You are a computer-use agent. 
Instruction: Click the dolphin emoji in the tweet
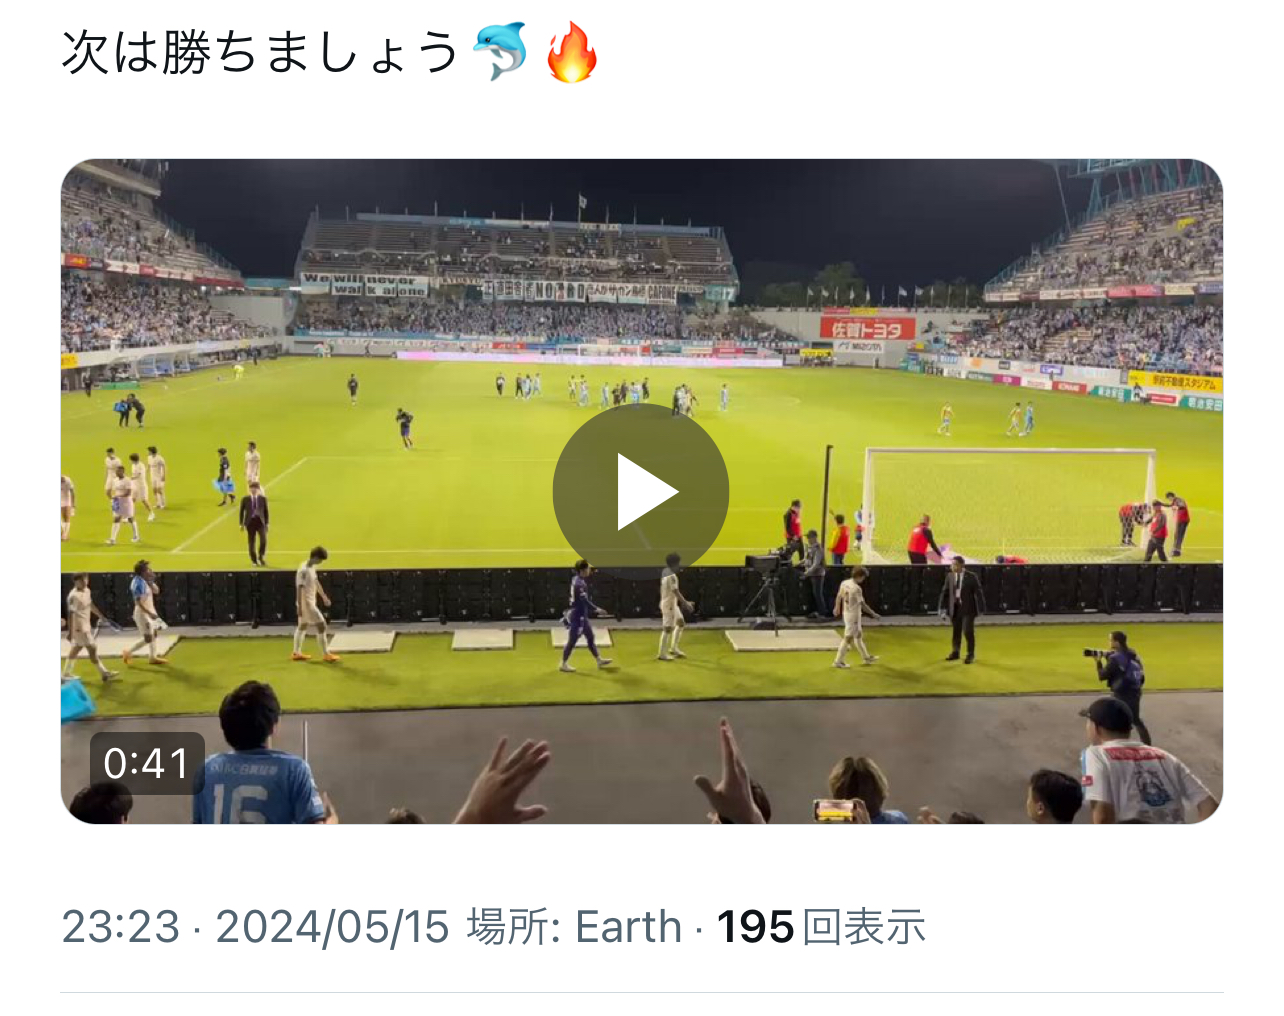point(500,51)
